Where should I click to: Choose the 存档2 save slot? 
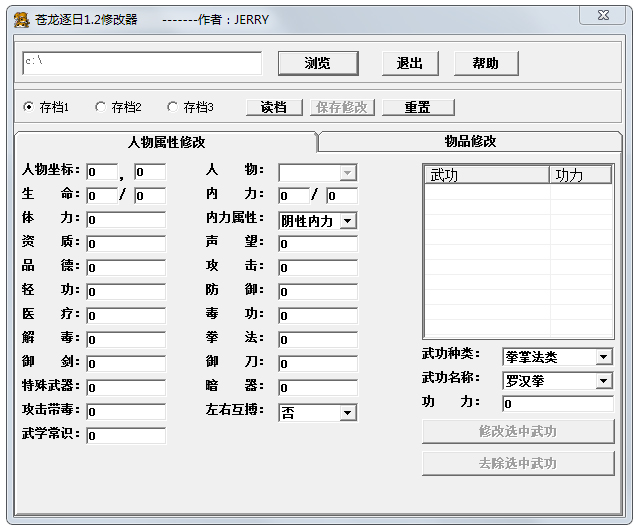[100, 107]
